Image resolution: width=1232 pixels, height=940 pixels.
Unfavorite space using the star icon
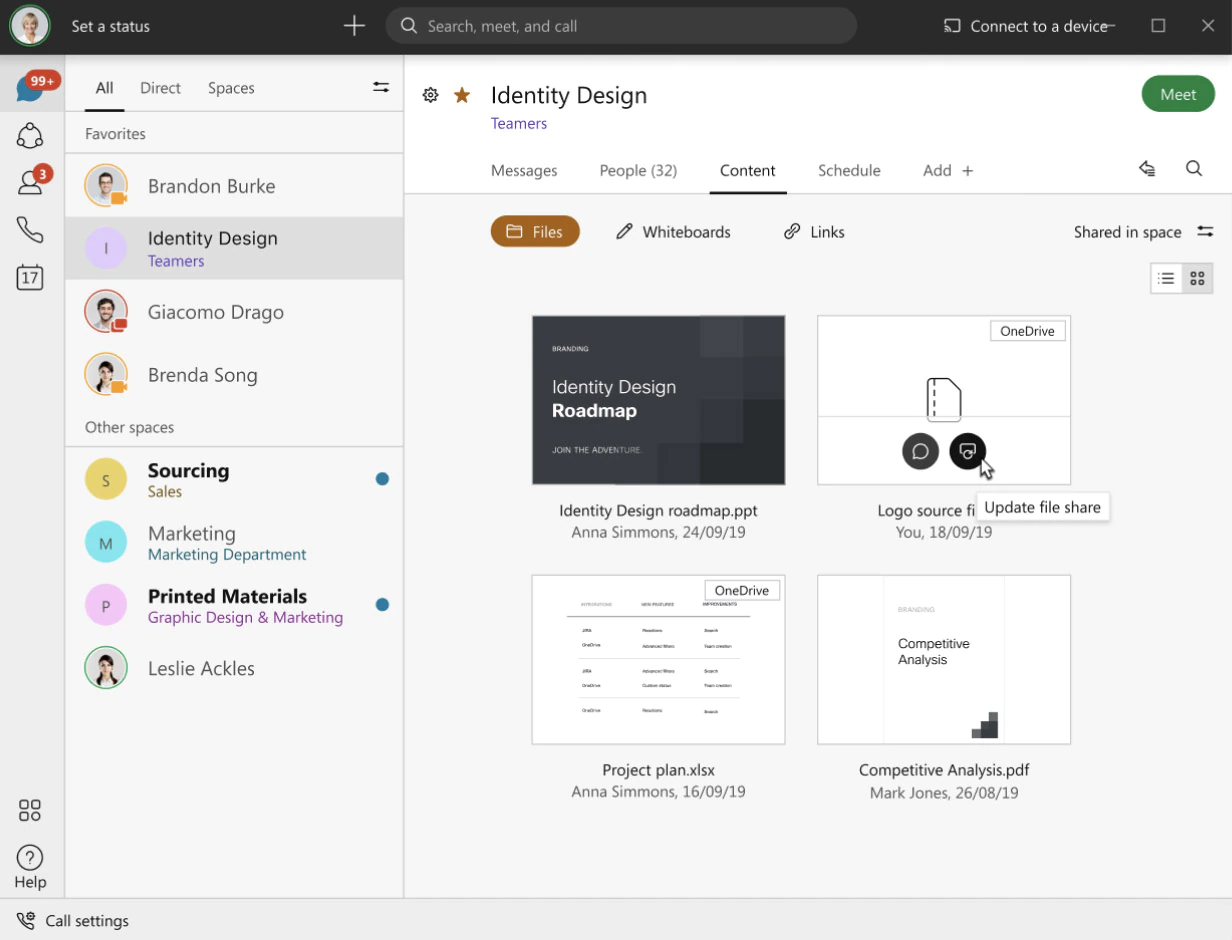coord(462,95)
